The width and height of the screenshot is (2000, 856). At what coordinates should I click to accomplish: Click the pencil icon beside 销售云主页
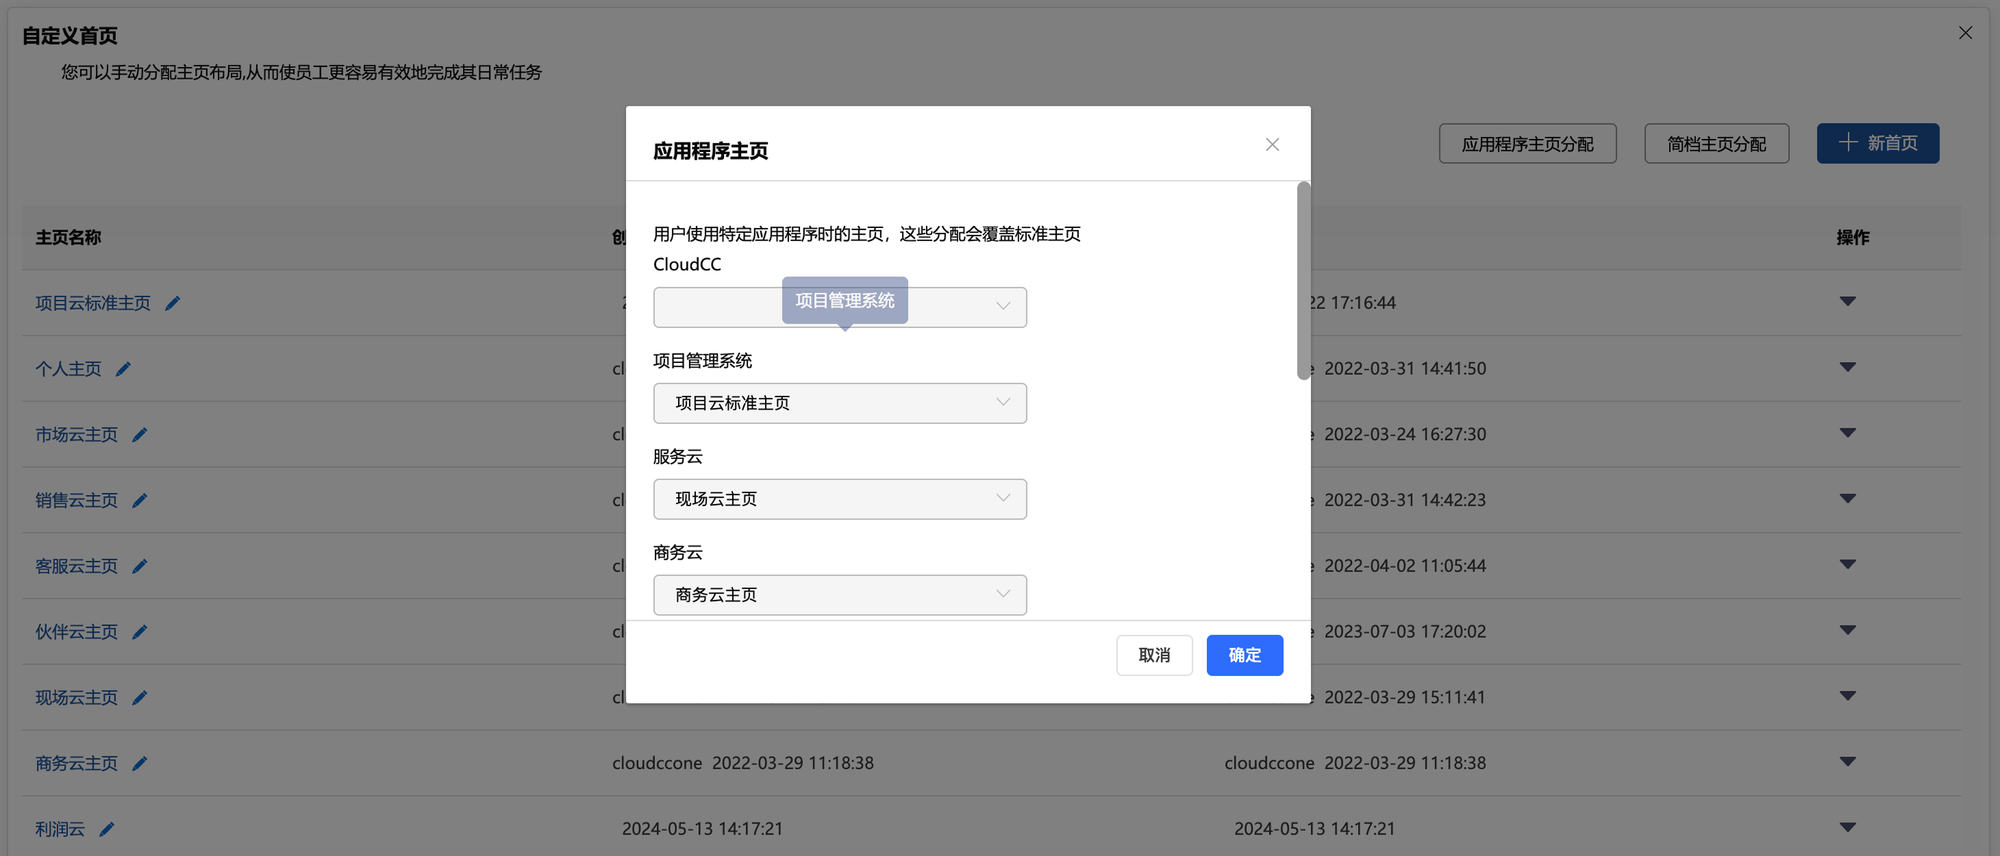[140, 501]
